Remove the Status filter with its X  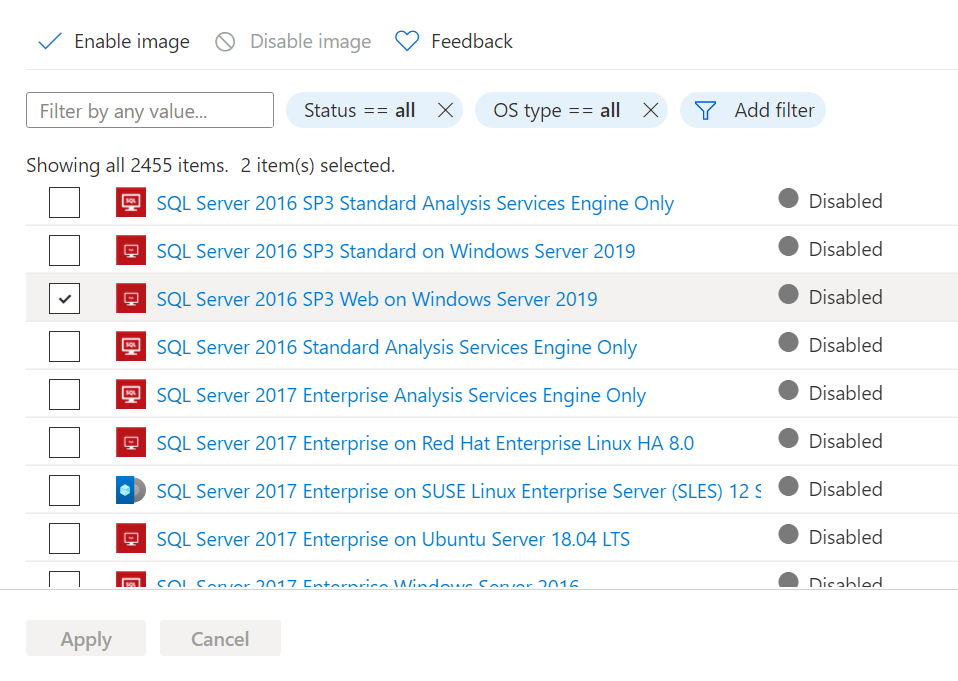[x=445, y=111]
